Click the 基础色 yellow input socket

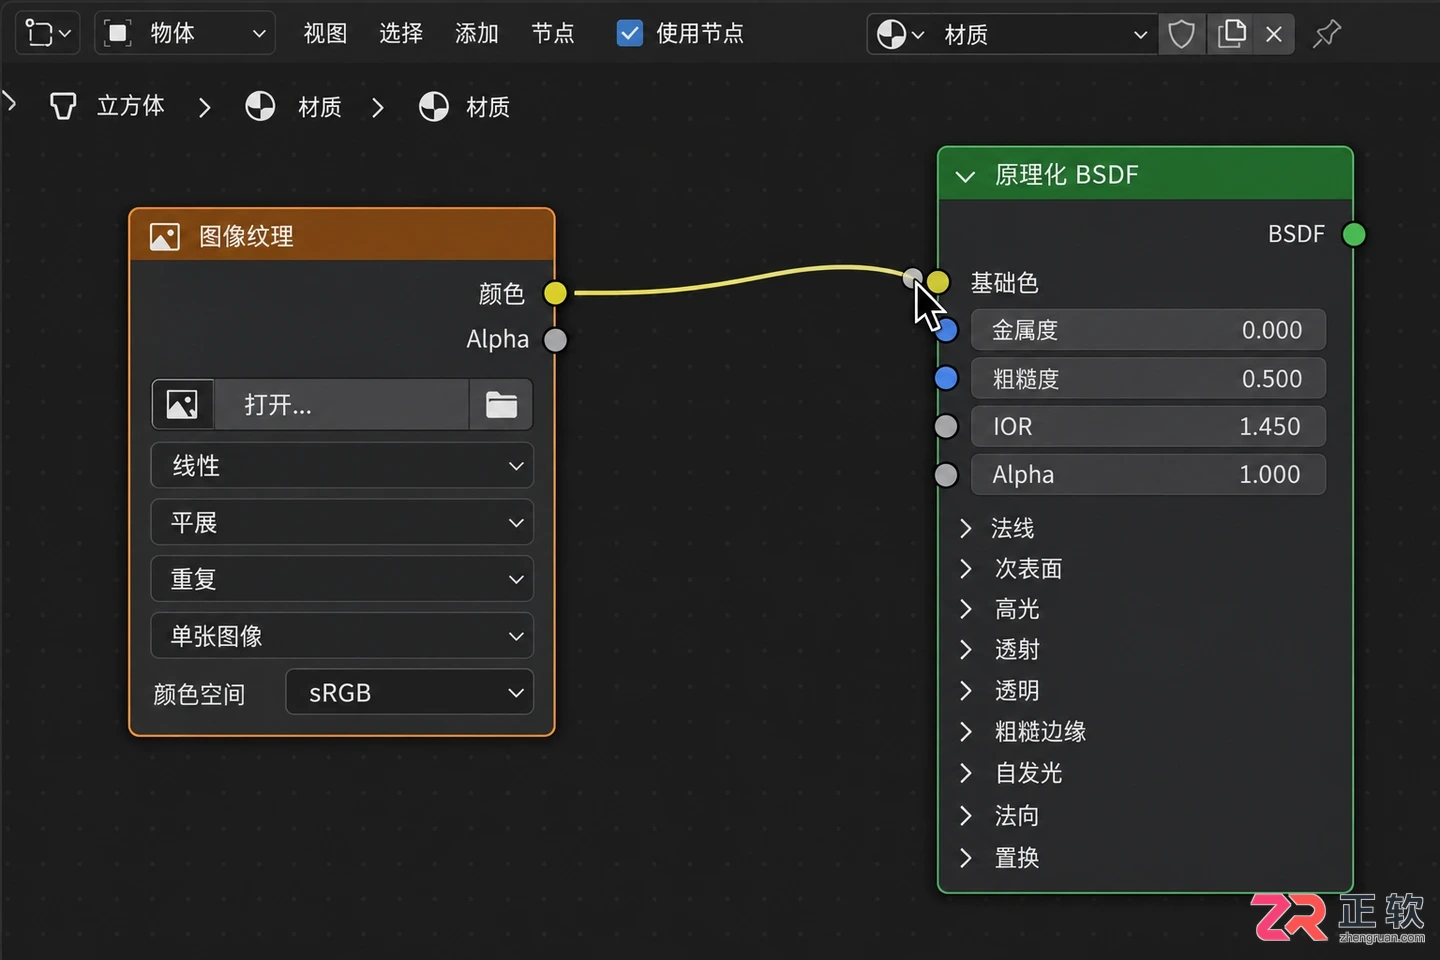[x=937, y=282]
